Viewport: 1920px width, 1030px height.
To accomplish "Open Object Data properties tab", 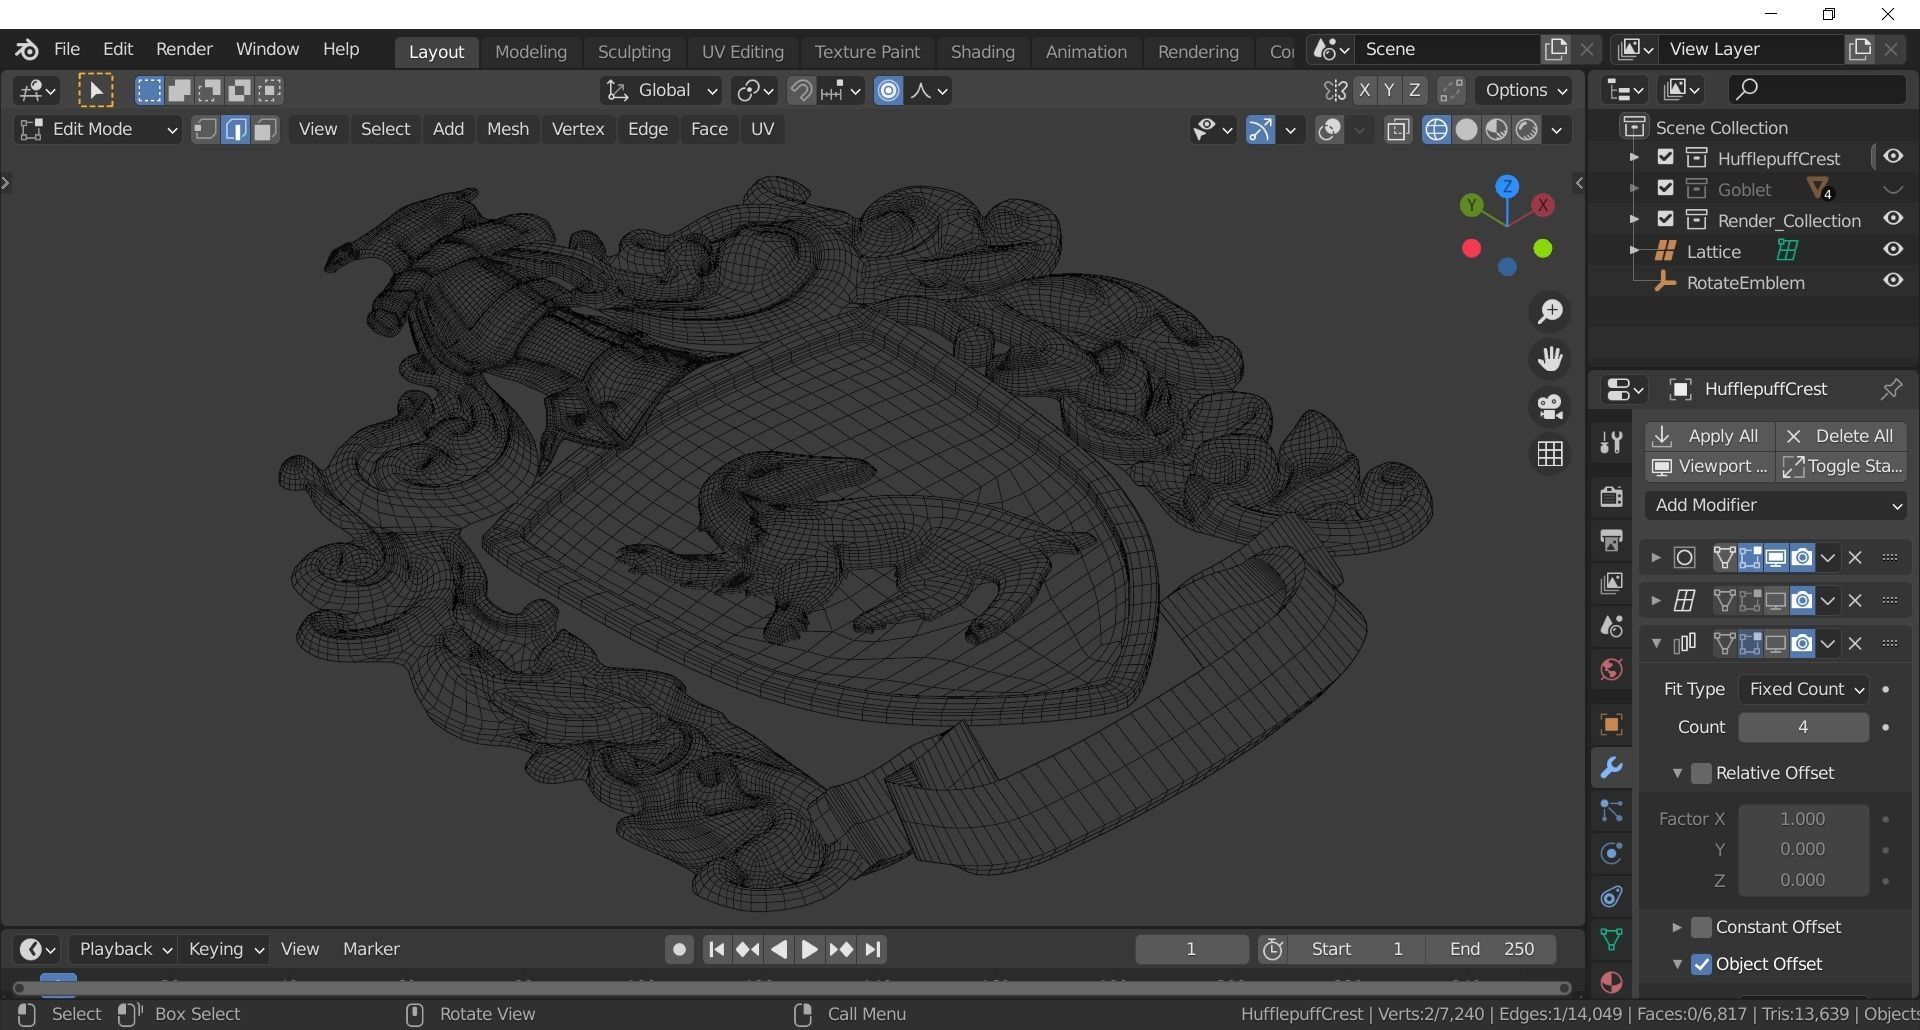I will click(x=1611, y=939).
